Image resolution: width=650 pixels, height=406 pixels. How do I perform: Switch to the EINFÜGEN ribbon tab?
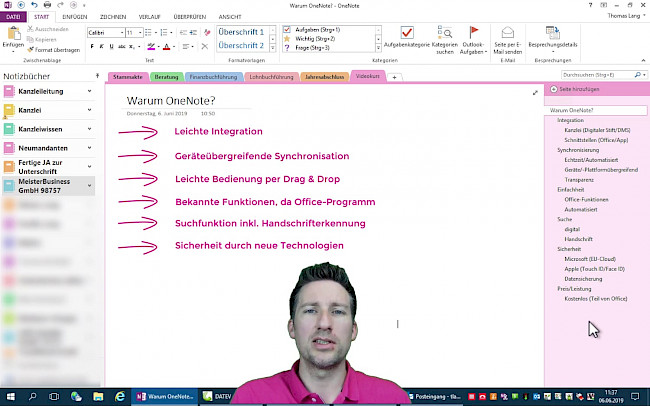(75, 17)
